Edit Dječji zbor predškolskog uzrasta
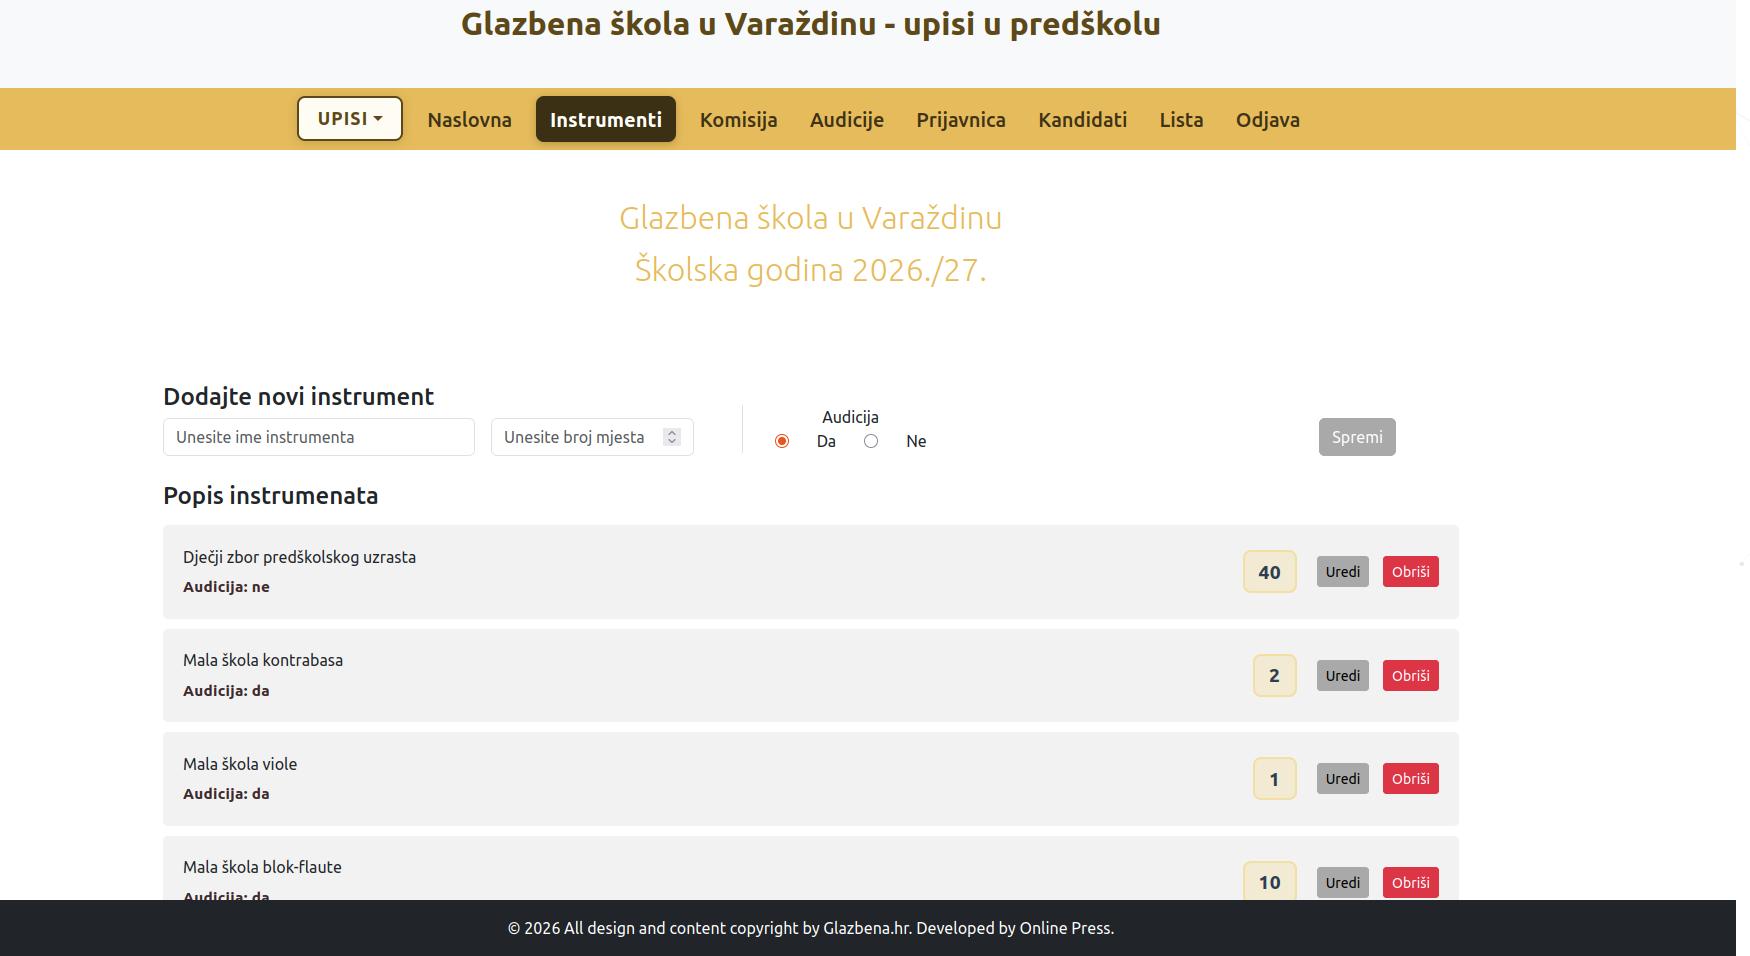Viewport: 1750px width, 956px height. [1343, 572]
